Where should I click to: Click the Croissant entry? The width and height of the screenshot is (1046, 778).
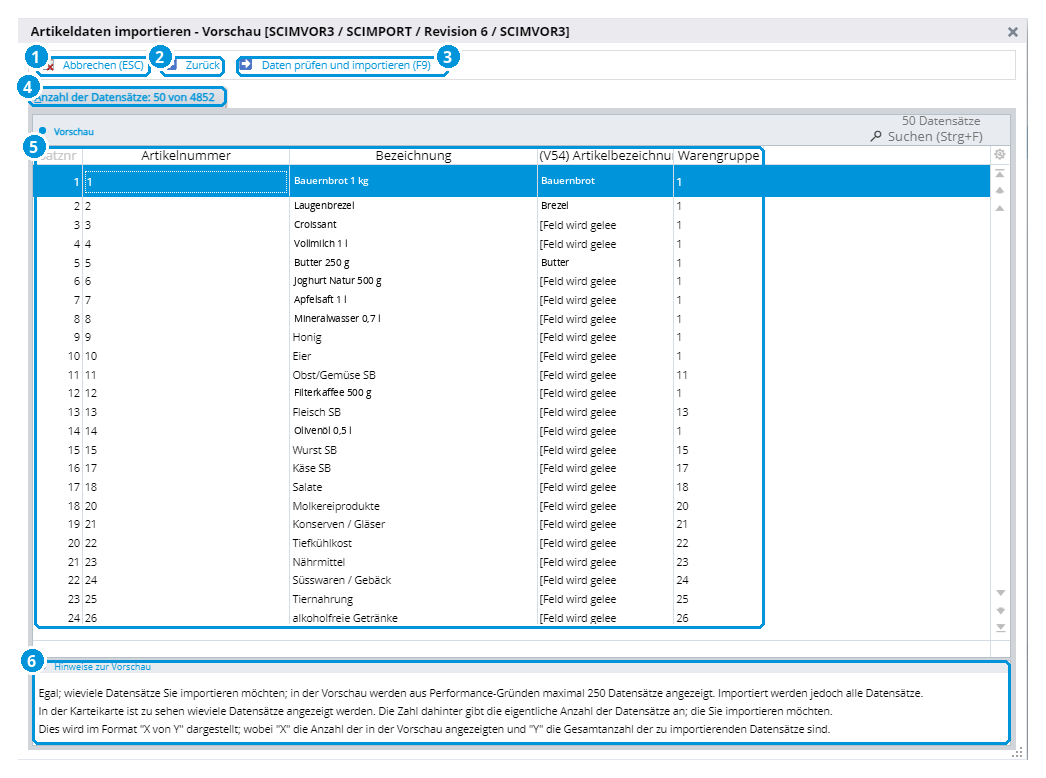[414, 225]
